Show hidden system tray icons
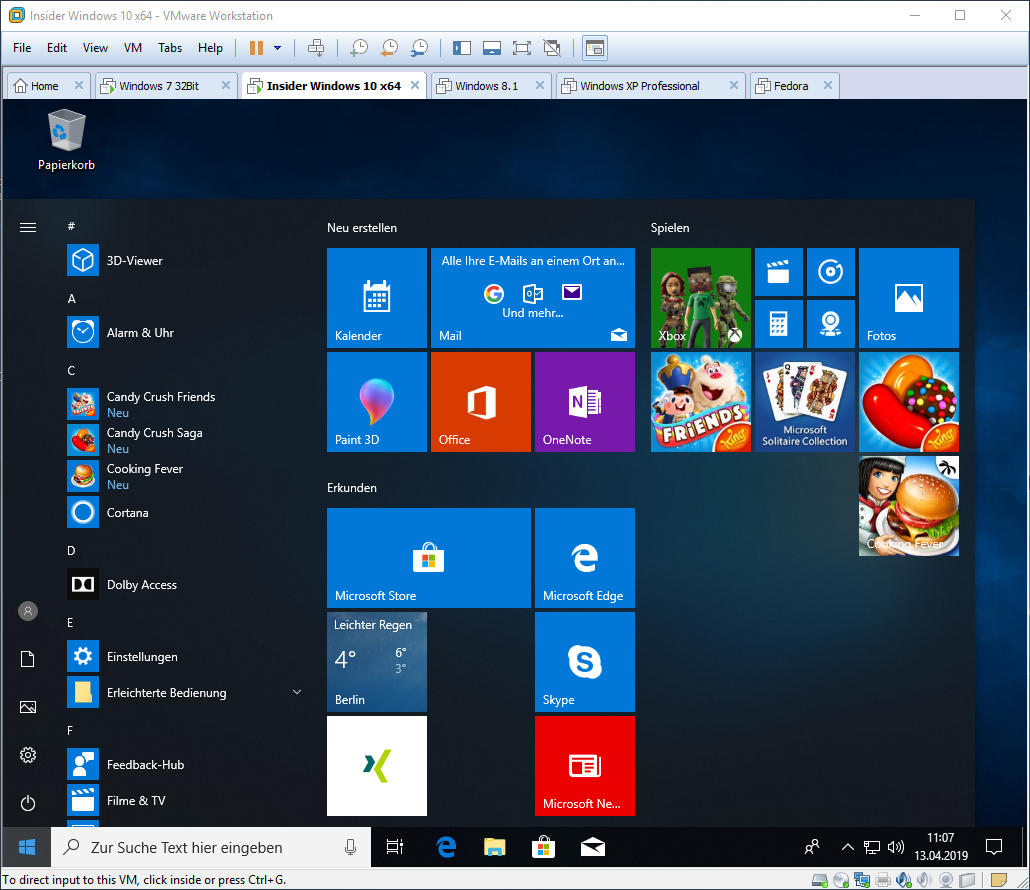Viewport: 1030px width, 890px height. (x=847, y=848)
